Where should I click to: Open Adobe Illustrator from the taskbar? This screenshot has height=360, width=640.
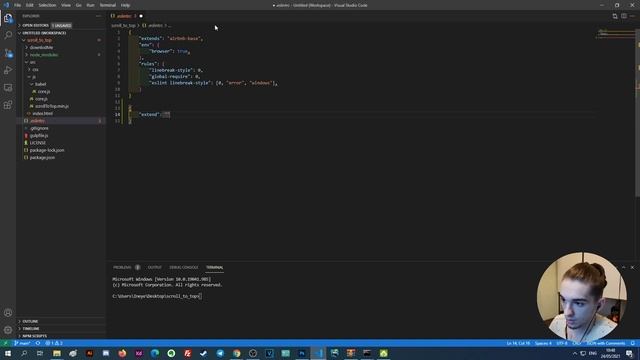[x=89, y=353]
